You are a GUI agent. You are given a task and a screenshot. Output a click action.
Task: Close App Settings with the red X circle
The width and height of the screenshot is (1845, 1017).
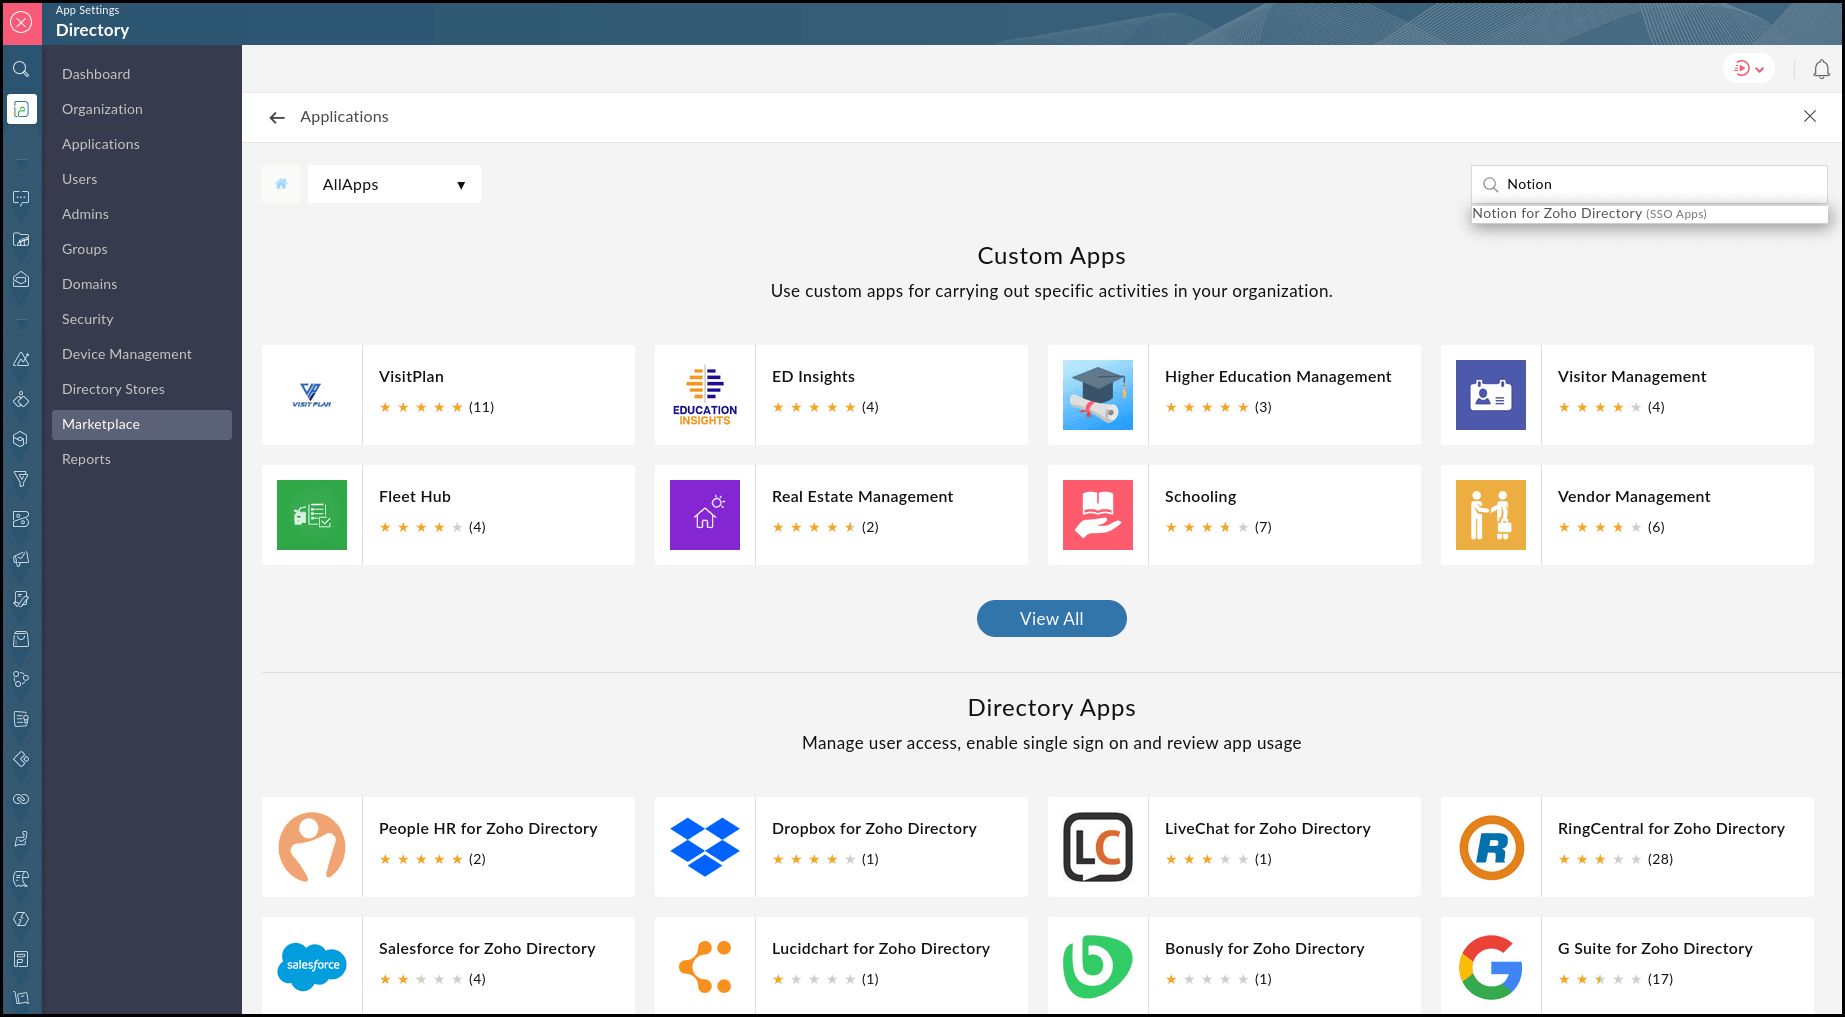[21, 22]
